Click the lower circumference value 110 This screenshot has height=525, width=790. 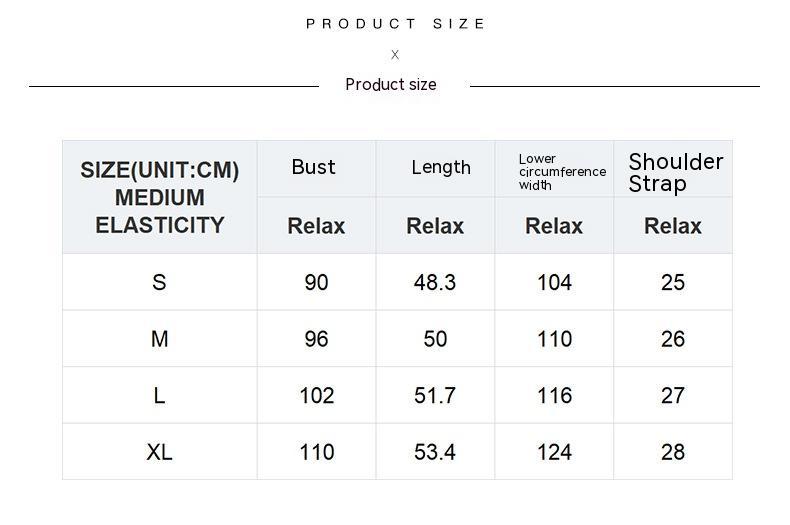[554, 339]
